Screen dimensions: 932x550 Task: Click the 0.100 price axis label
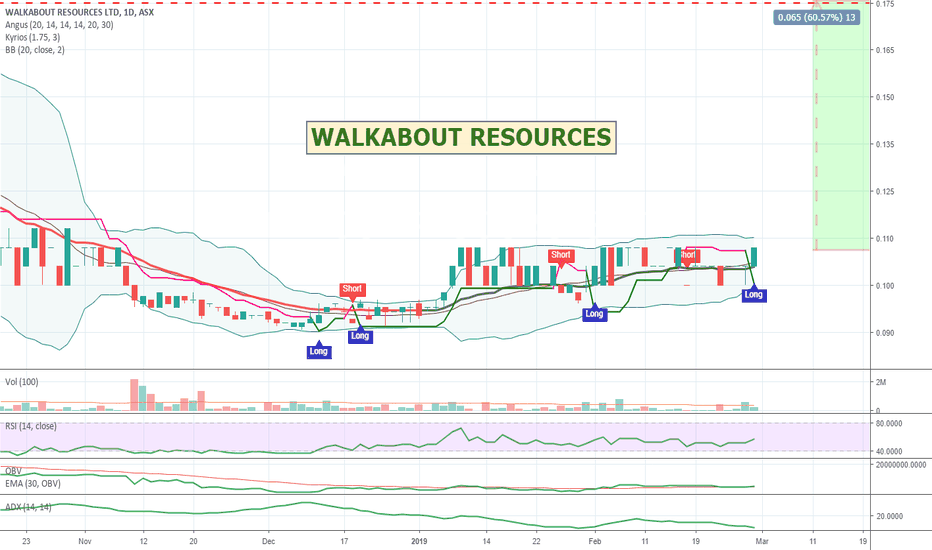click(x=885, y=285)
